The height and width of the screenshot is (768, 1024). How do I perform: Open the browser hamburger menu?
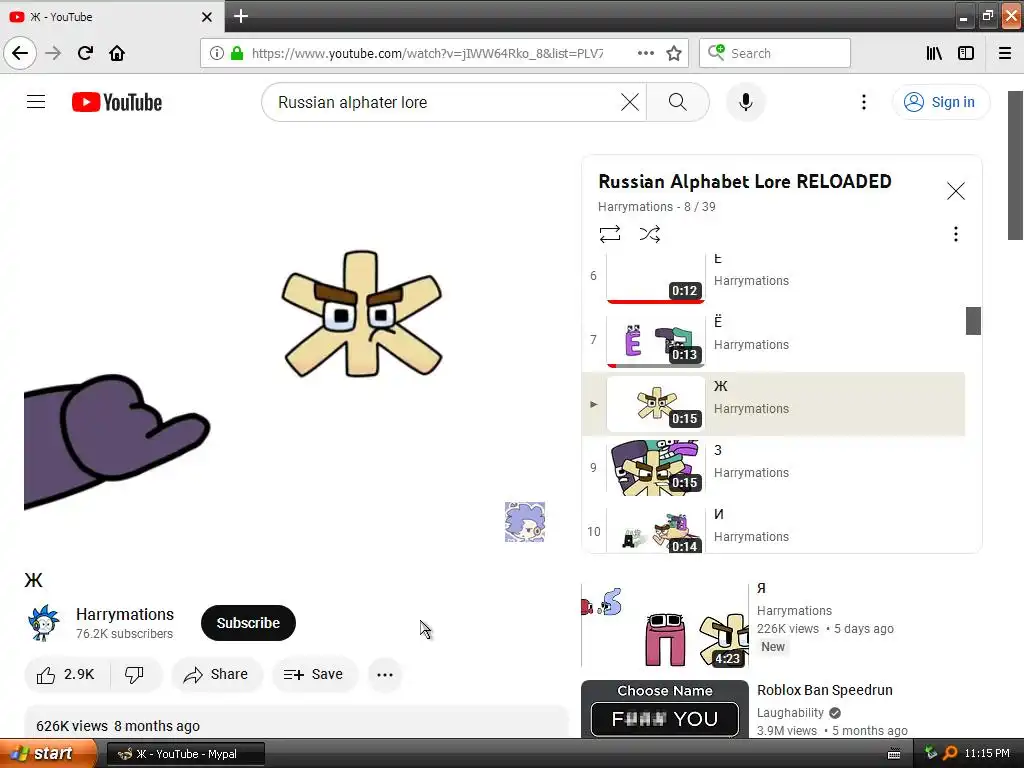pyautogui.click(x=1005, y=53)
